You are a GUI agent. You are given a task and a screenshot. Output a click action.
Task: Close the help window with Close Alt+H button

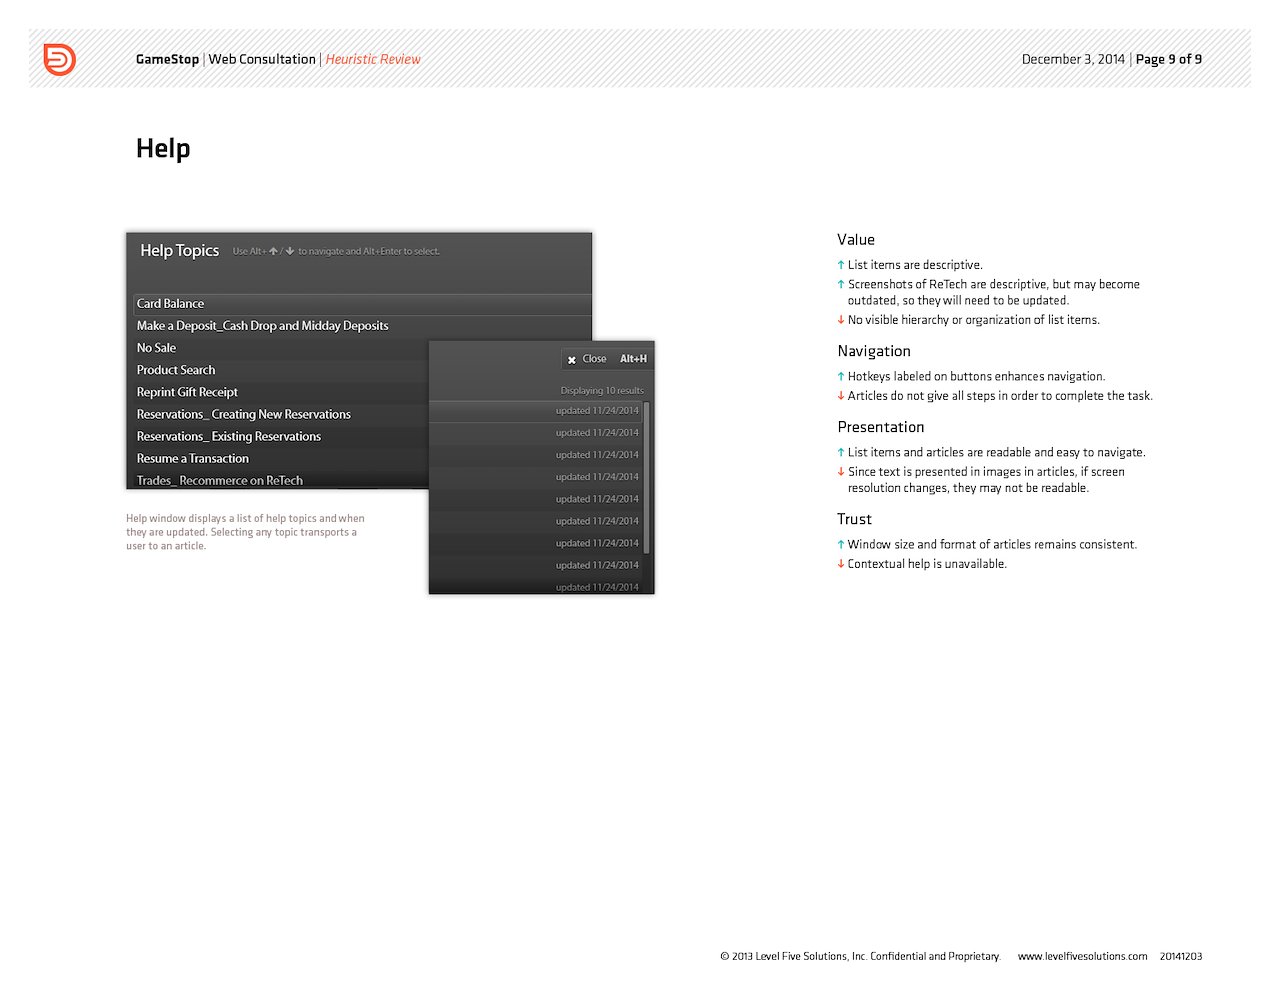tap(607, 358)
